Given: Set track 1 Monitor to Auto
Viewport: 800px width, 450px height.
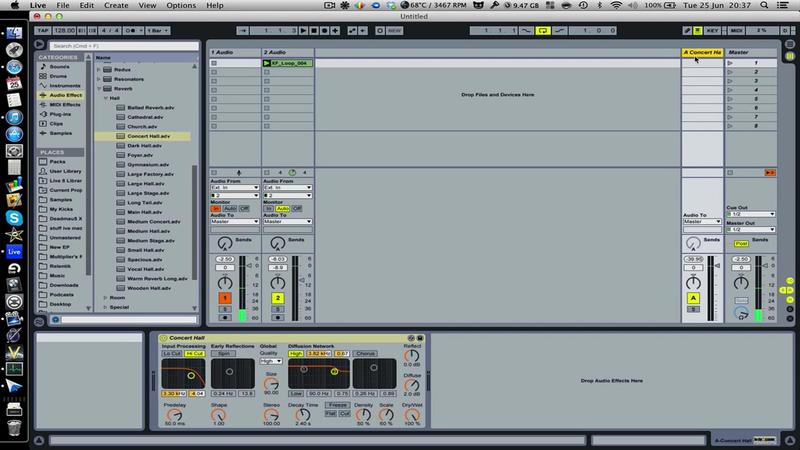Looking at the screenshot, I should 230,209.
